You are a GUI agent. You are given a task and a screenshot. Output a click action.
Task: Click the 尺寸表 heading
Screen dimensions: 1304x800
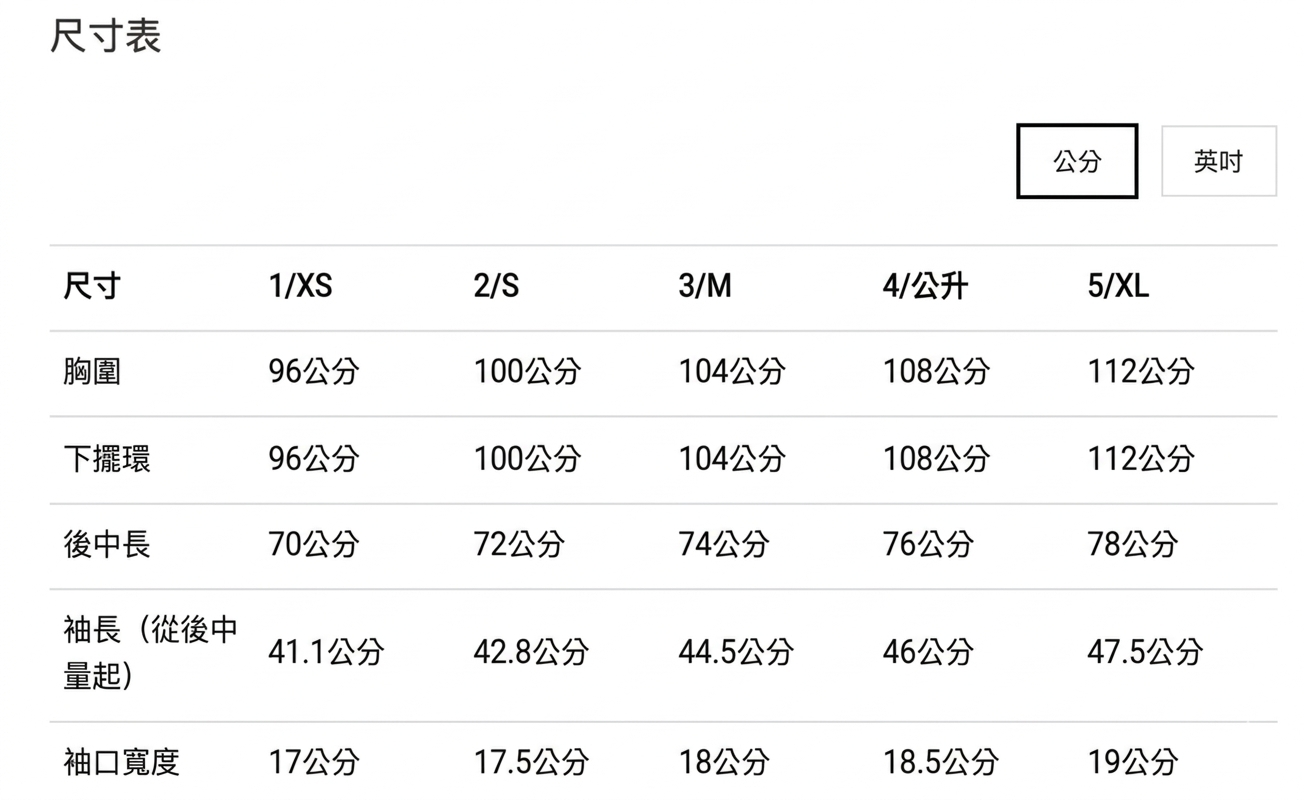click(105, 37)
